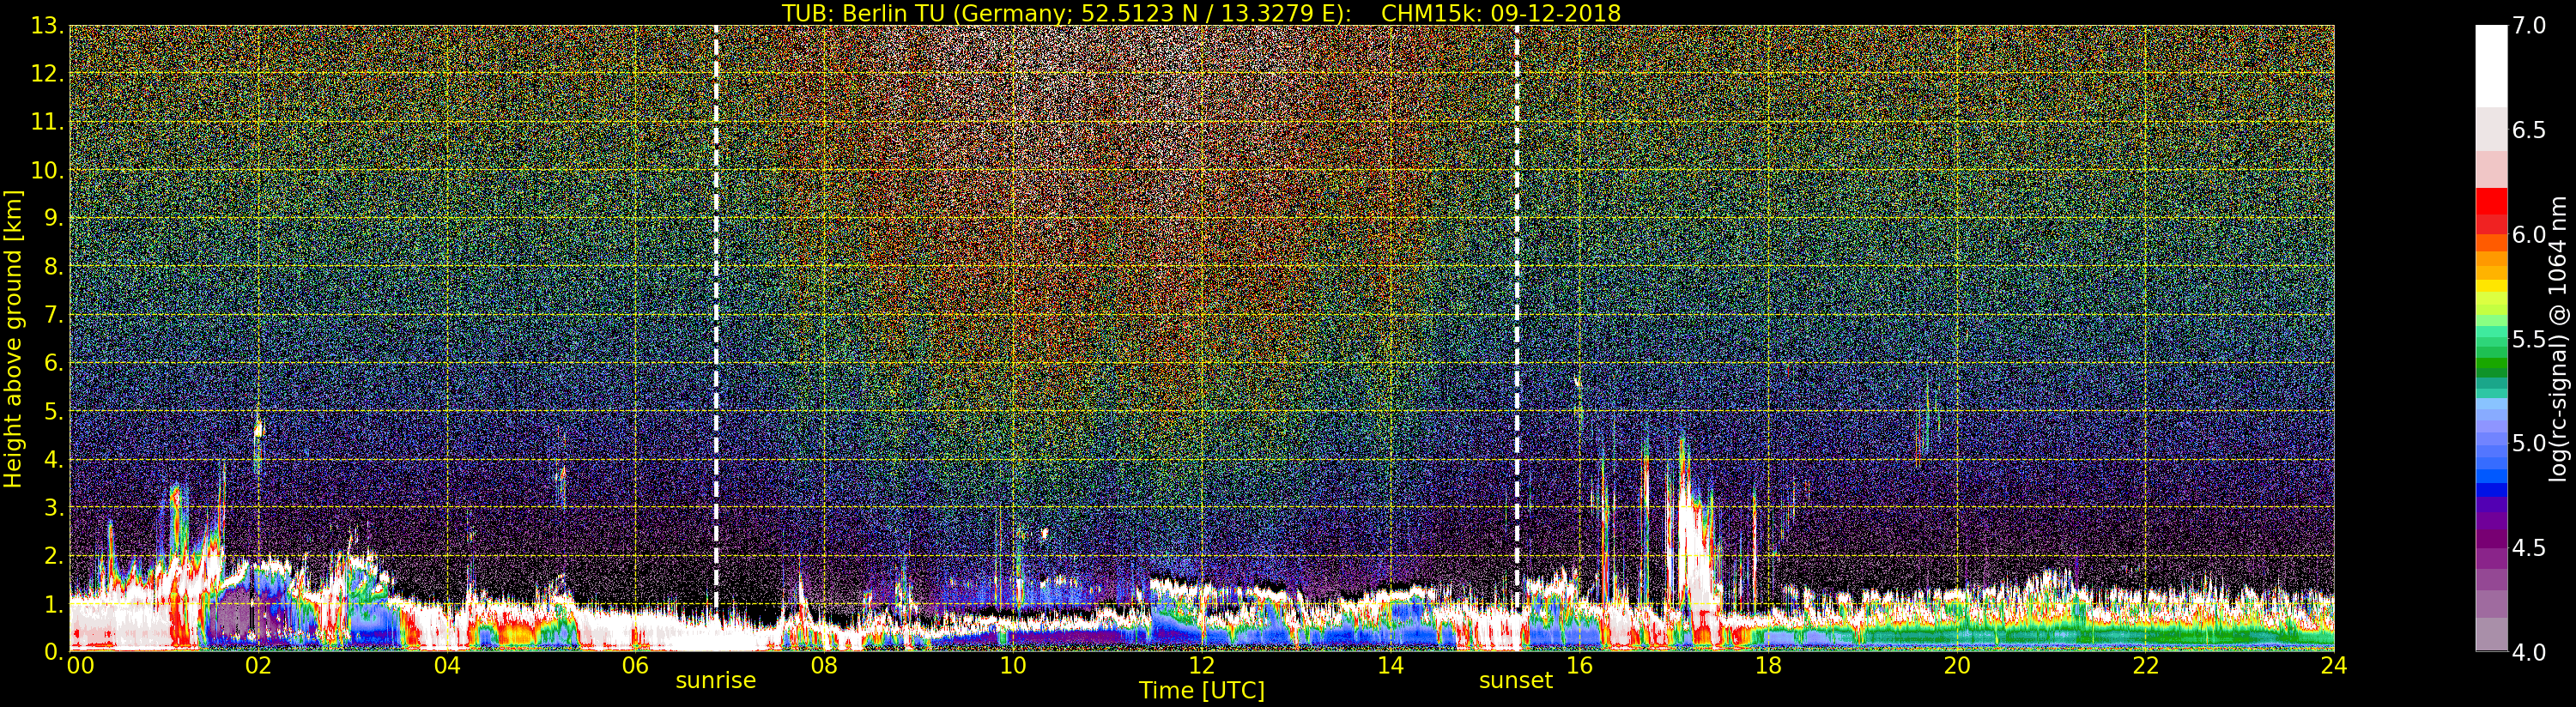Click the "3." height axis tick label
Viewport: 2576px width, 707px height.
tap(54, 507)
